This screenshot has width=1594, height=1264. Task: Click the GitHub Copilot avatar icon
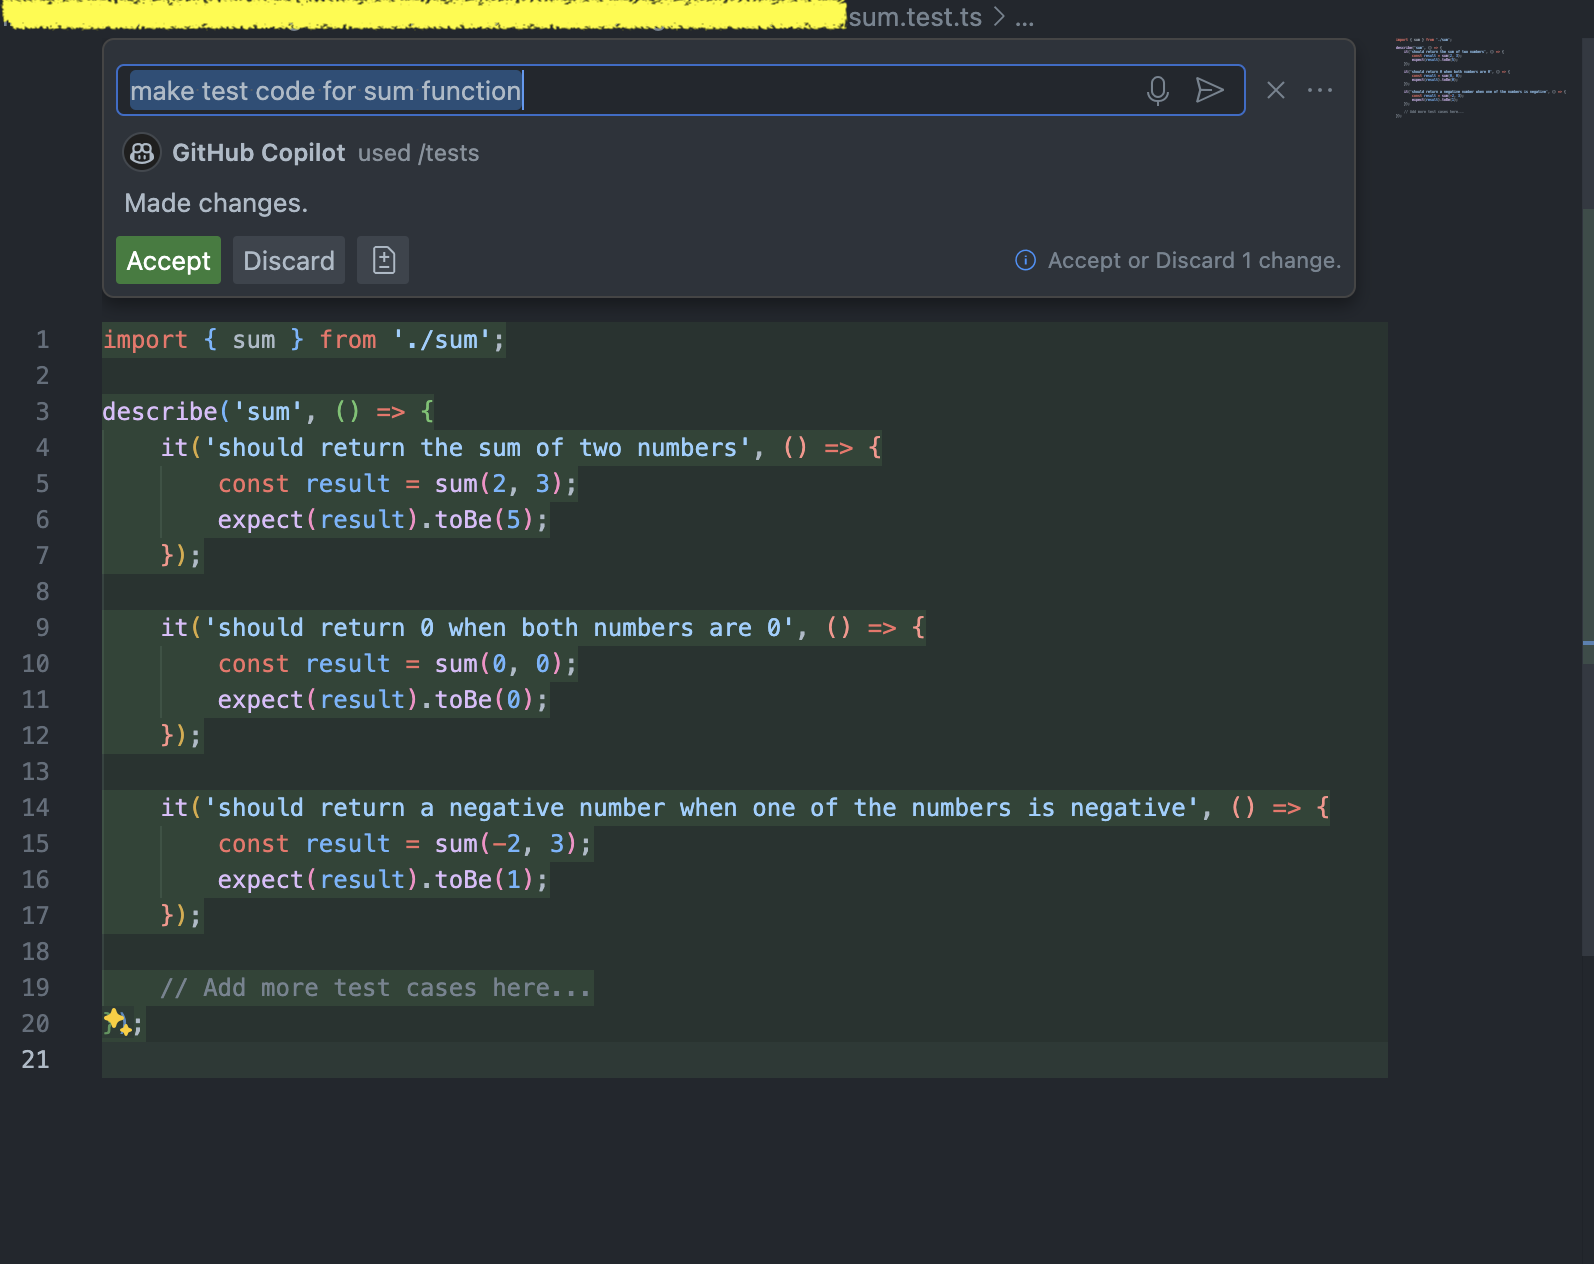tap(142, 153)
